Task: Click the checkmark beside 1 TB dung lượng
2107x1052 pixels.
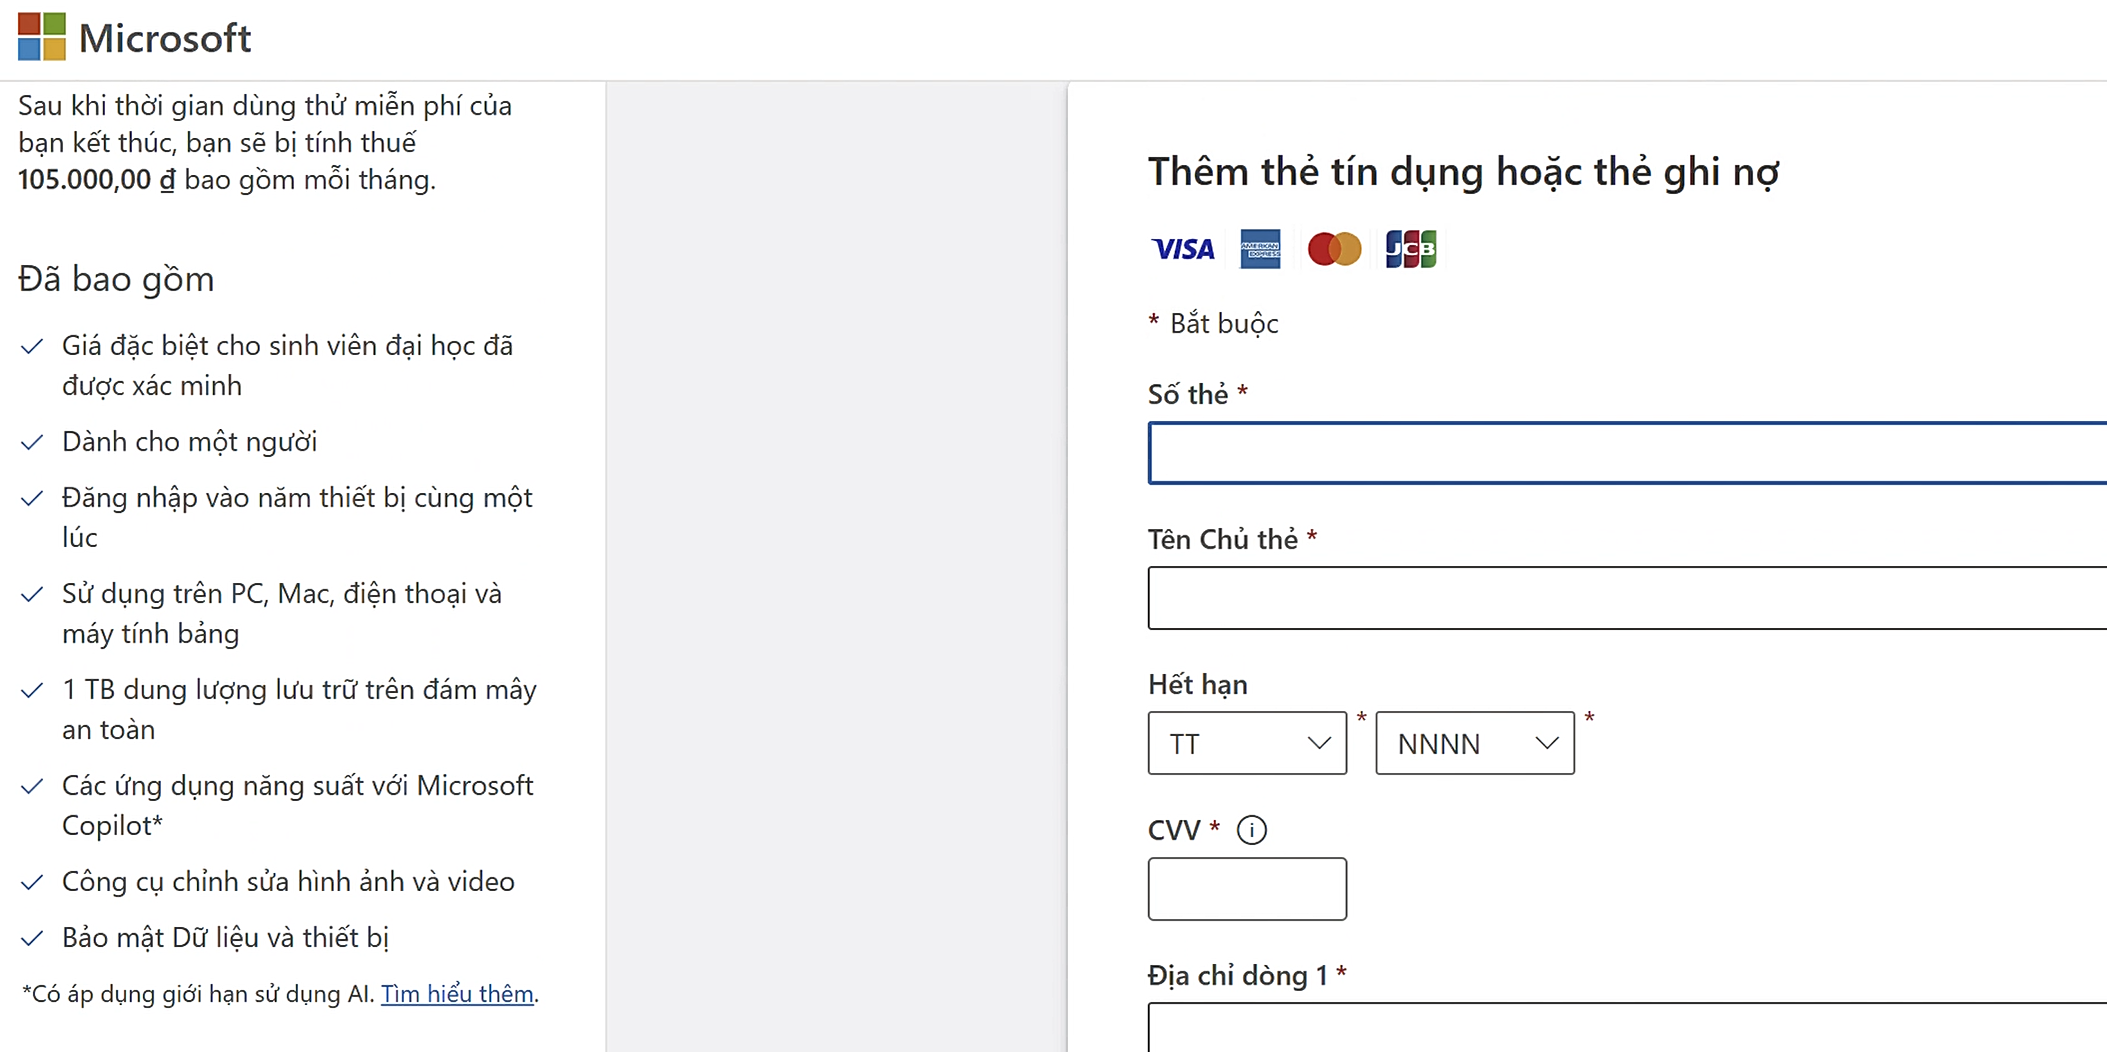Action: click(x=32, y=690)
